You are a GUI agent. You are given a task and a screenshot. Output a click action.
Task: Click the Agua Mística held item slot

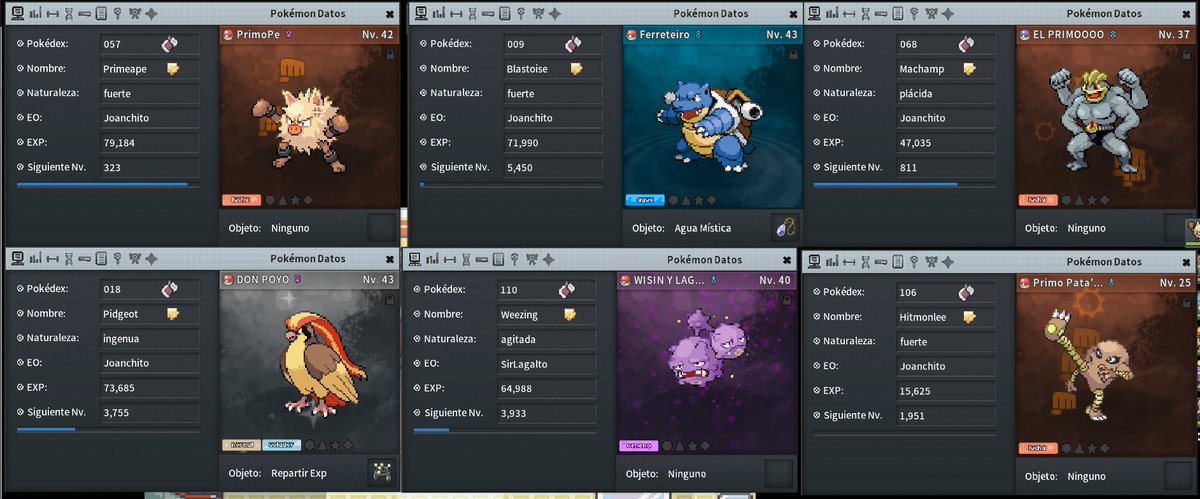785,228
